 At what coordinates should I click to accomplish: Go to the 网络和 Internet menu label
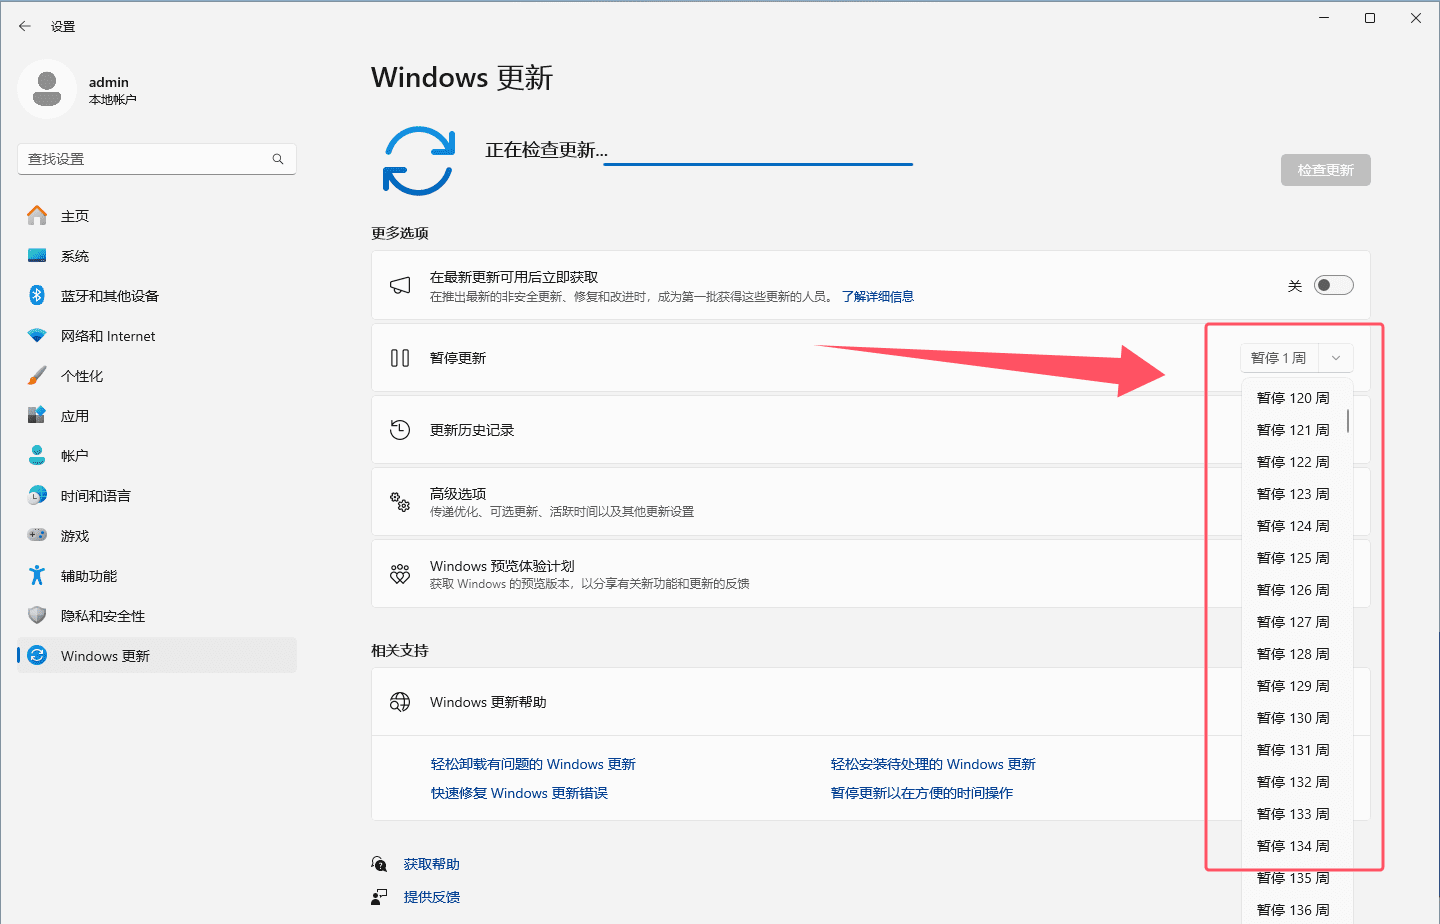tap(108, 336)
